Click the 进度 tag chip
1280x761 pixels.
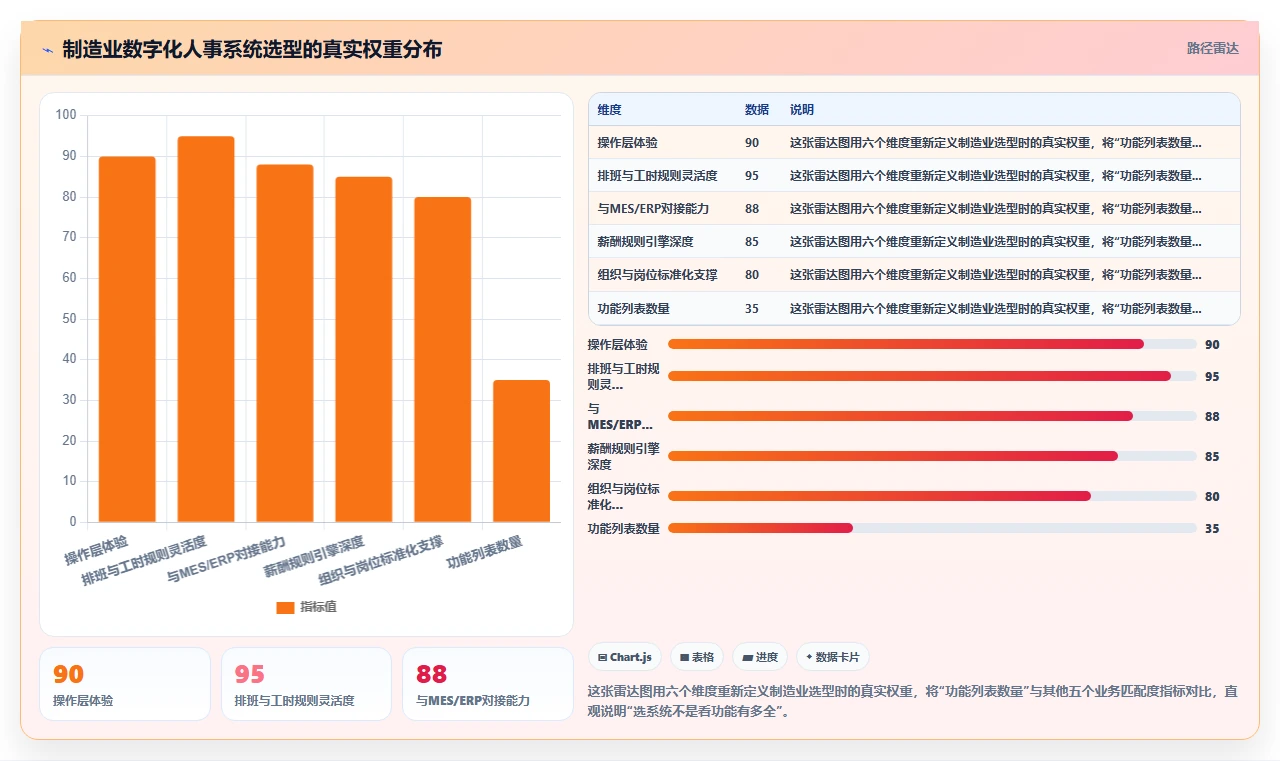[x=760, y=657]
